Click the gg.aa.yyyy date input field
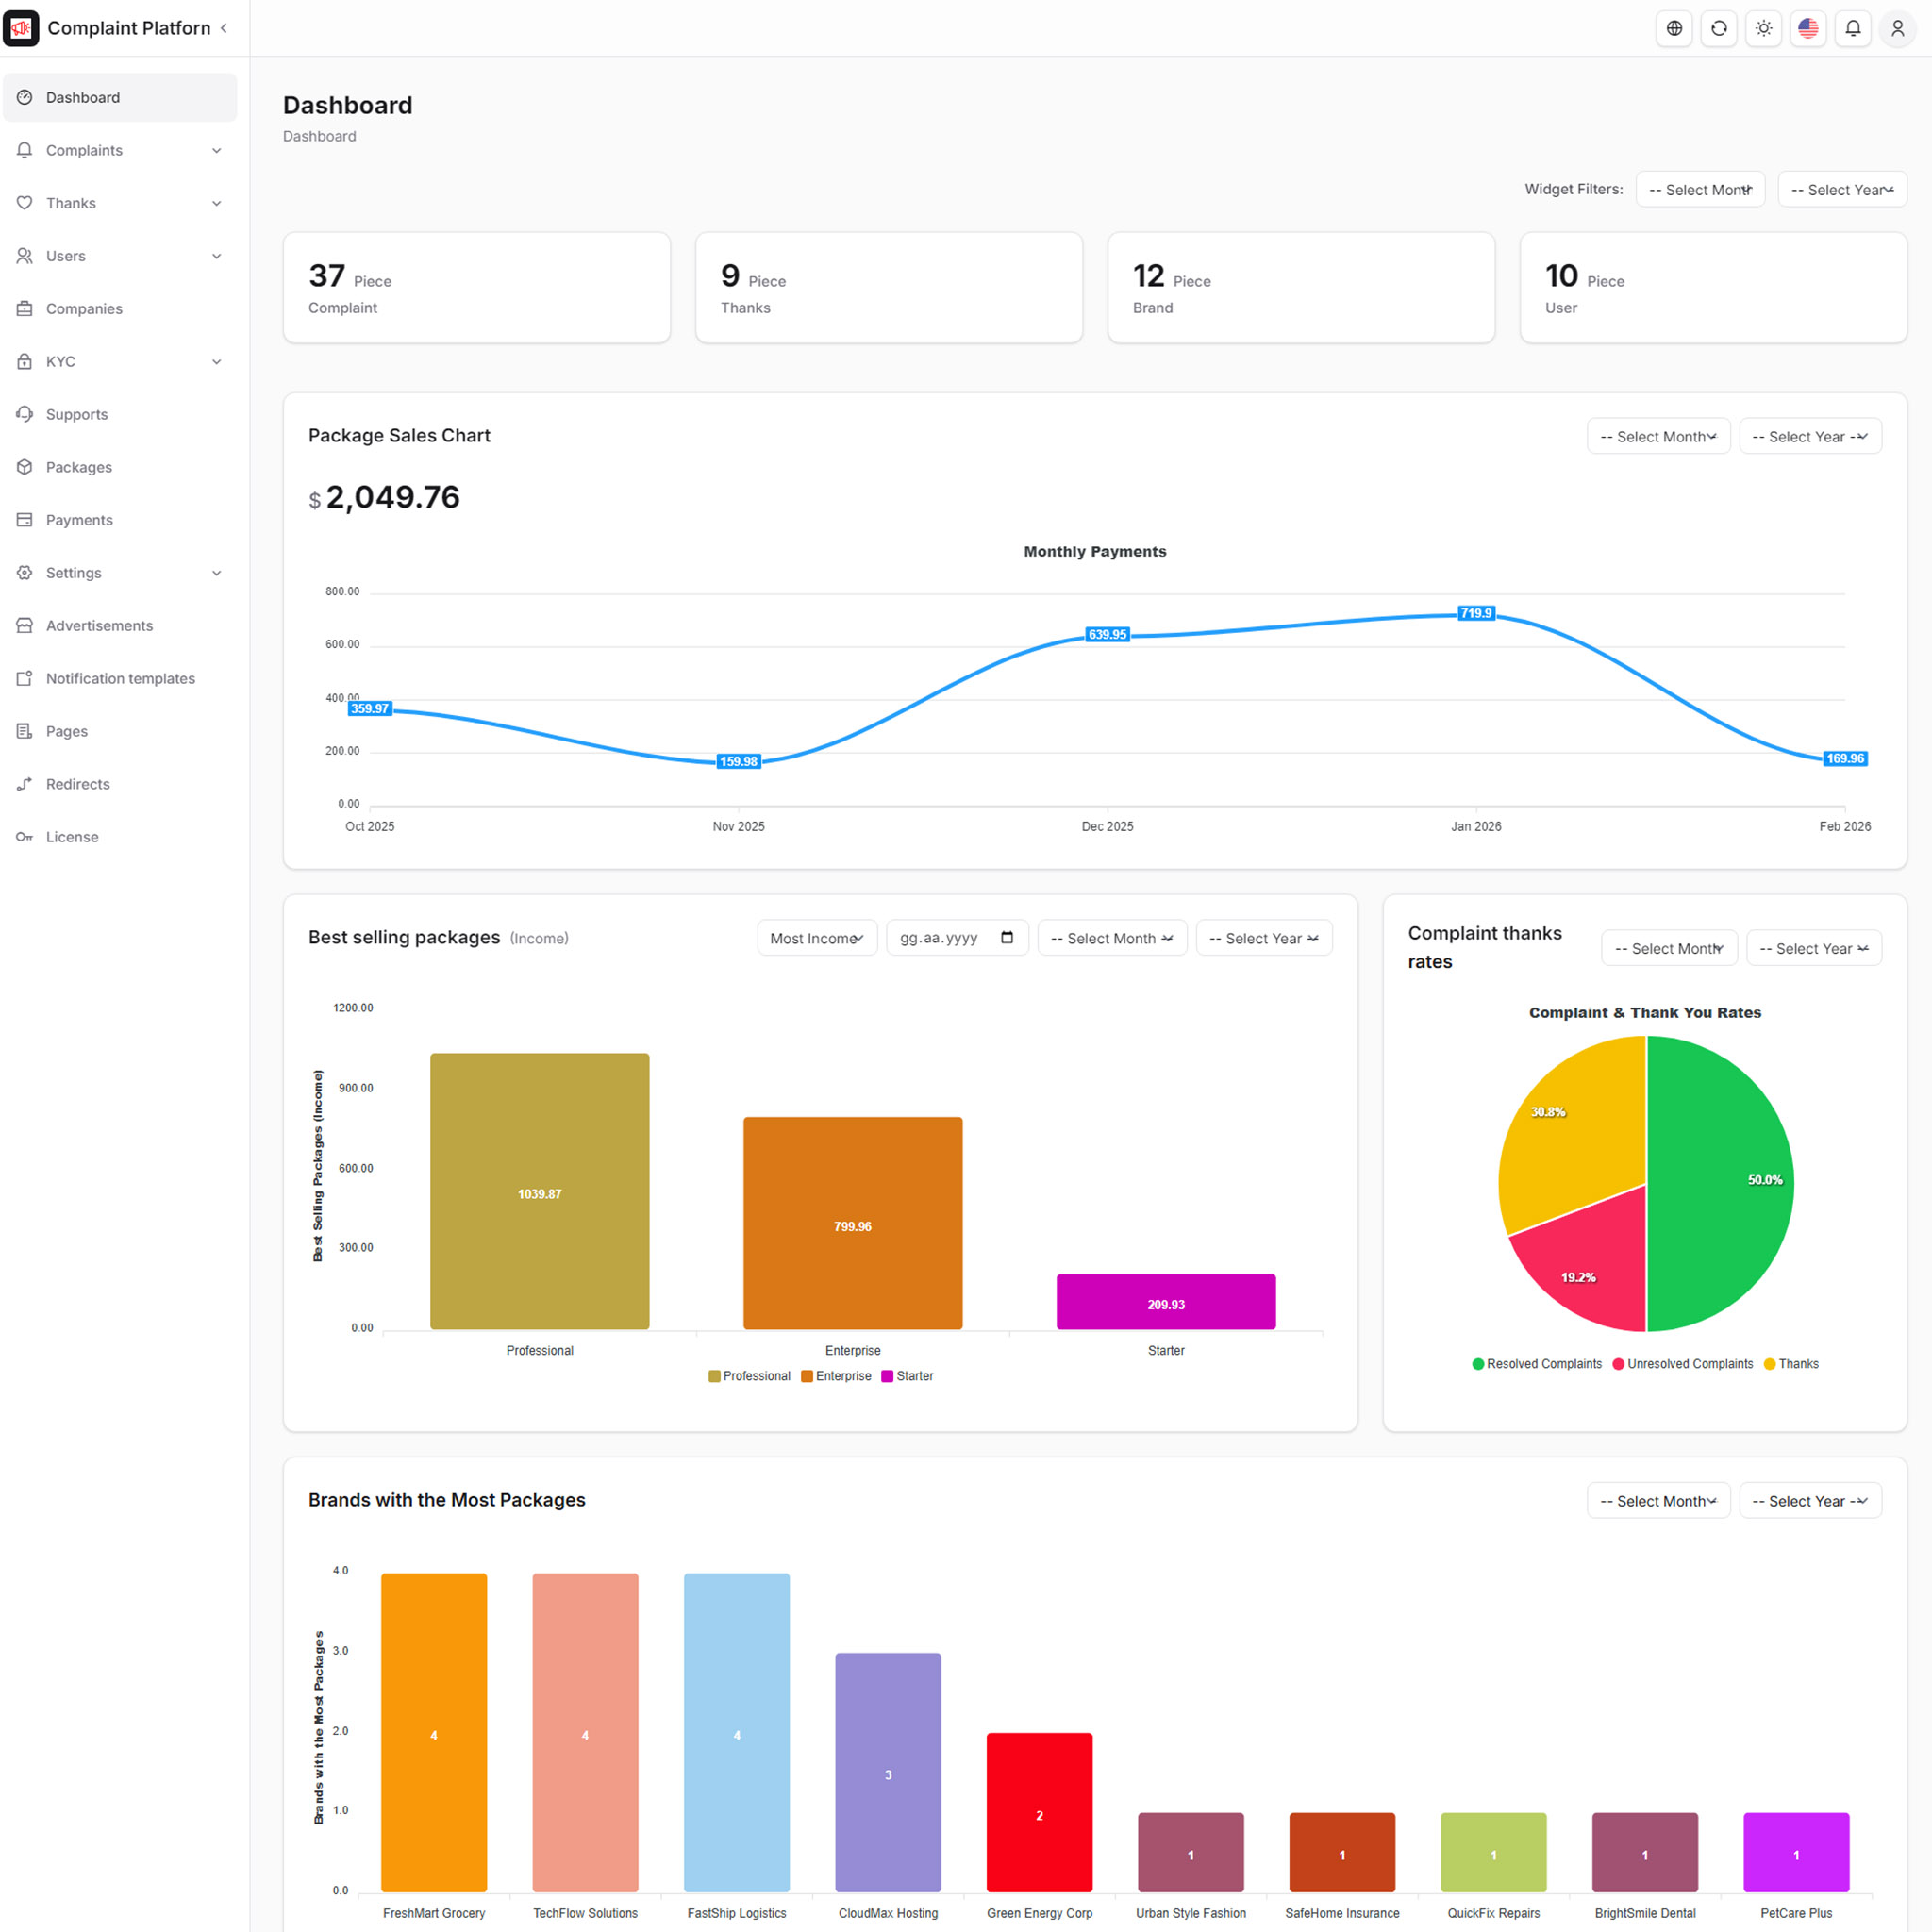 940,938
